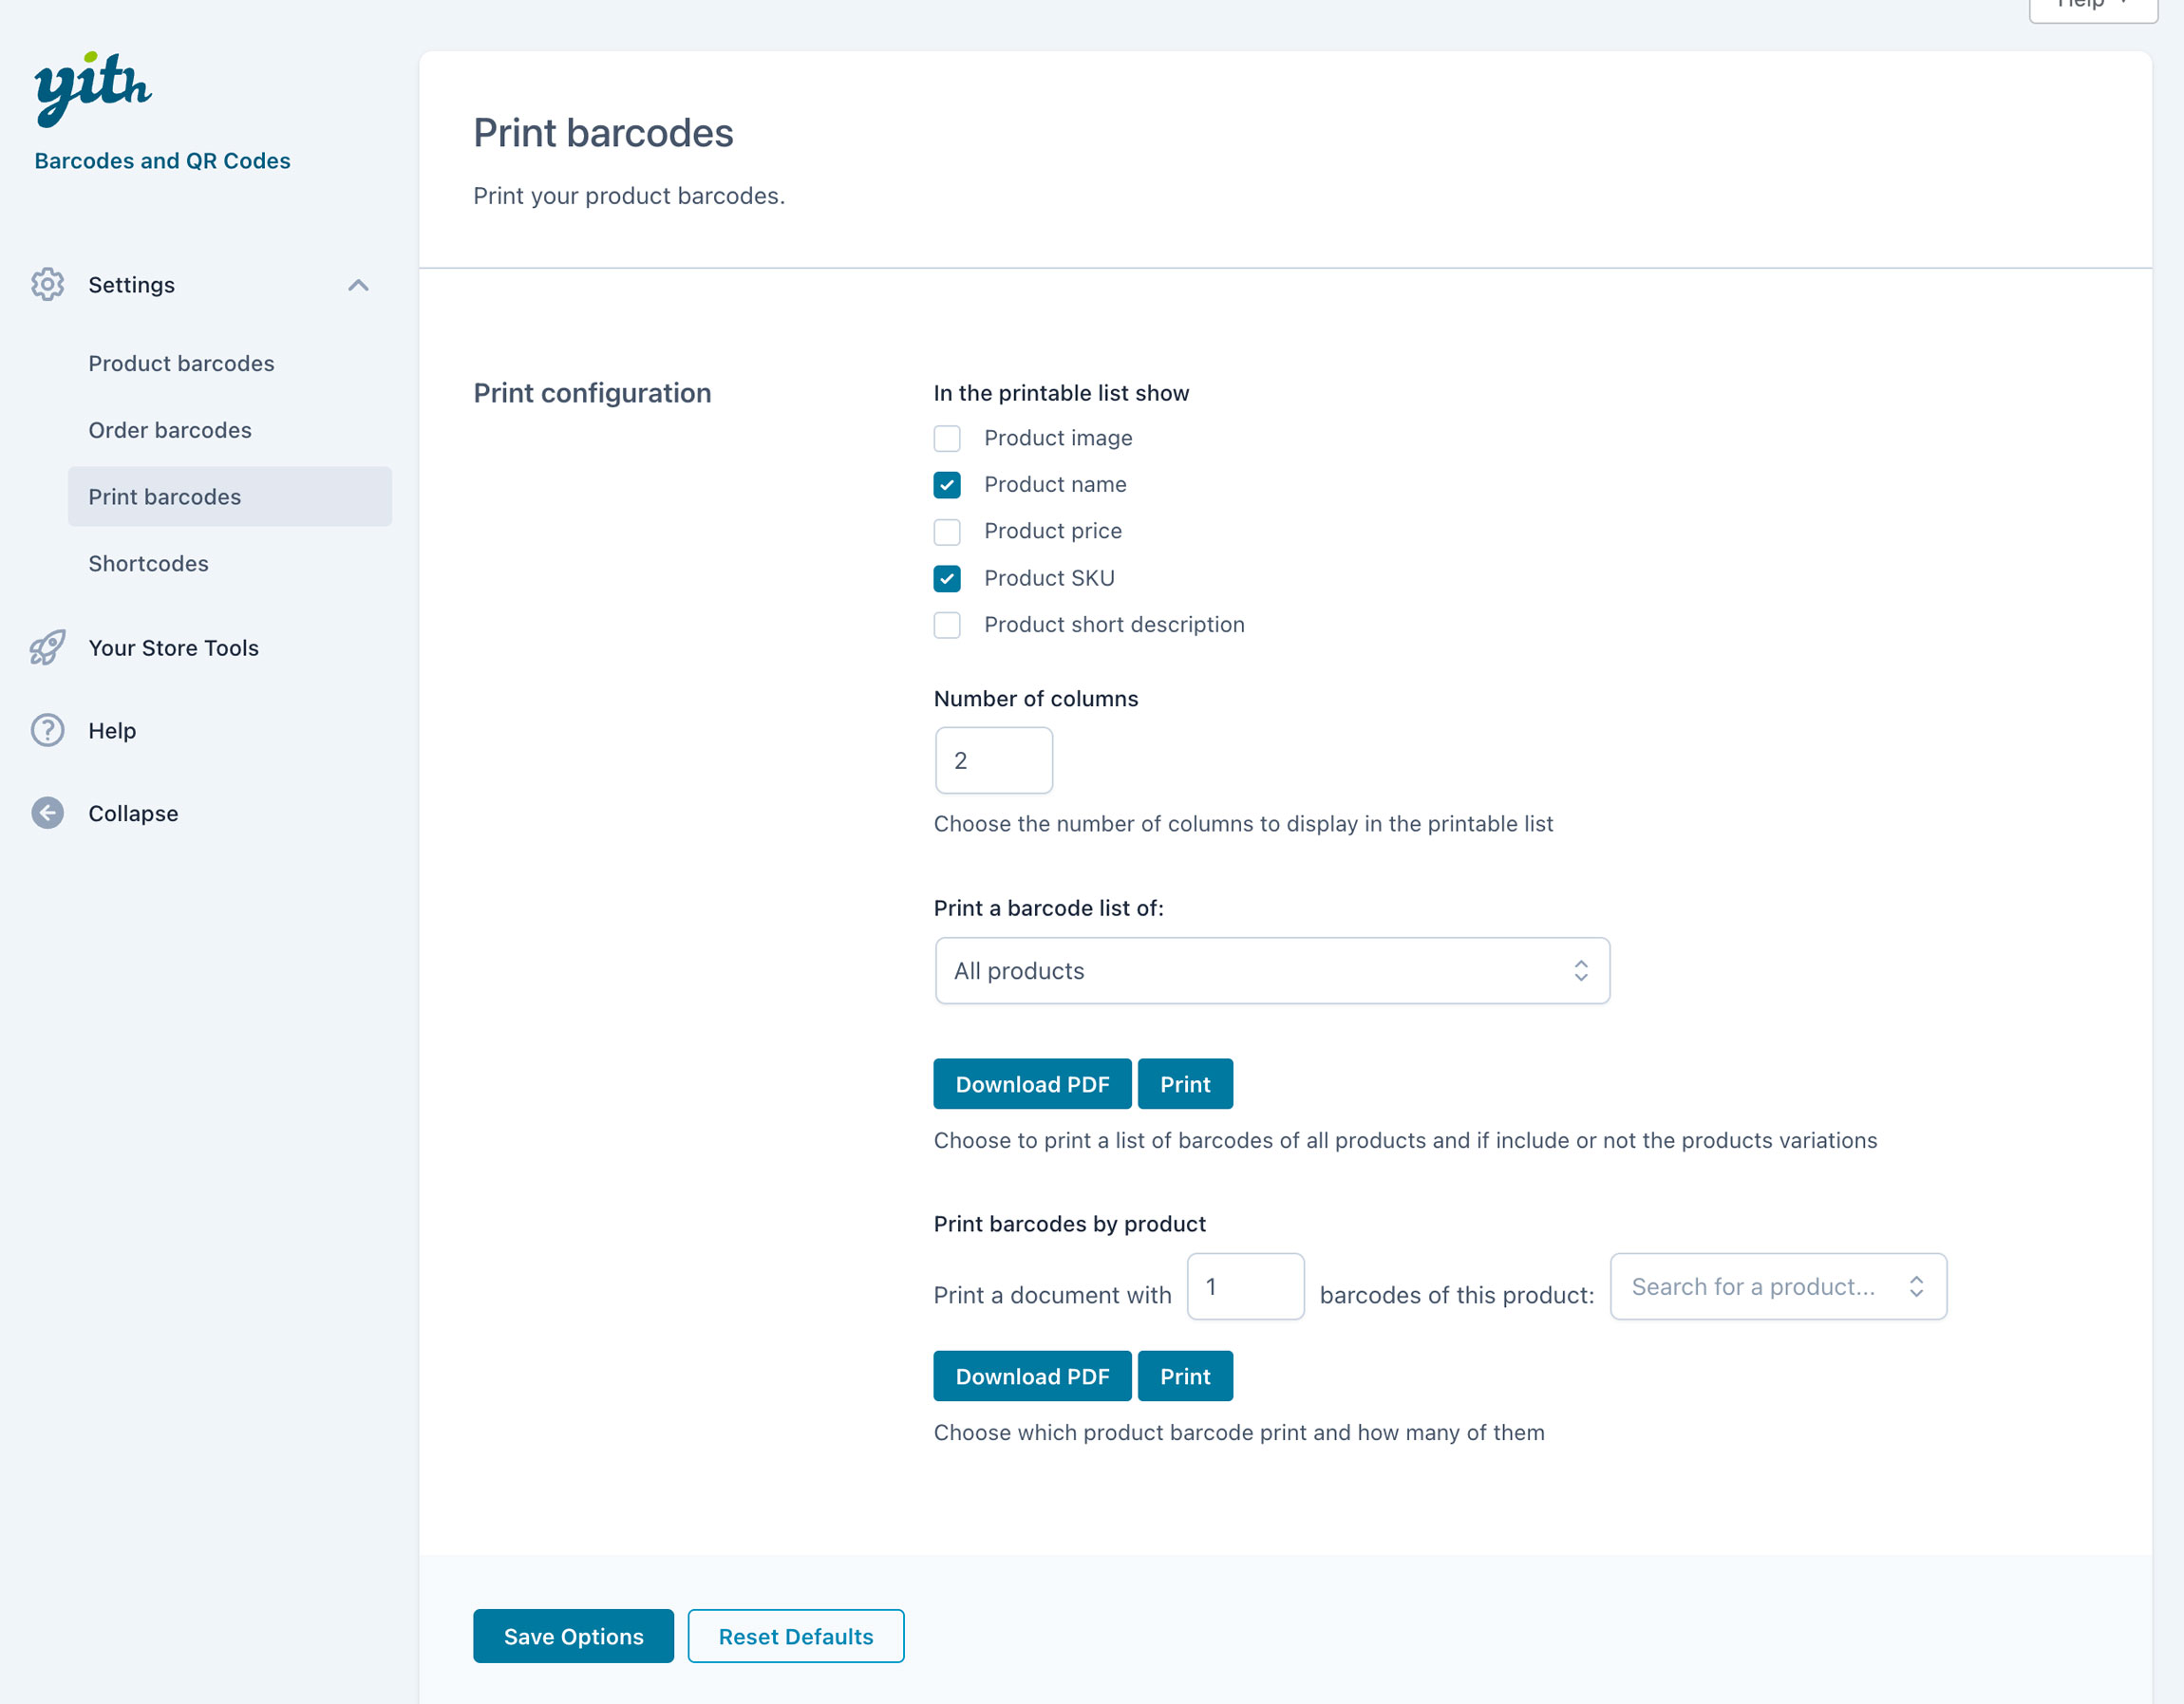Click the Reset Defaults button
2184x1704 pixels.
[795, 1636]
